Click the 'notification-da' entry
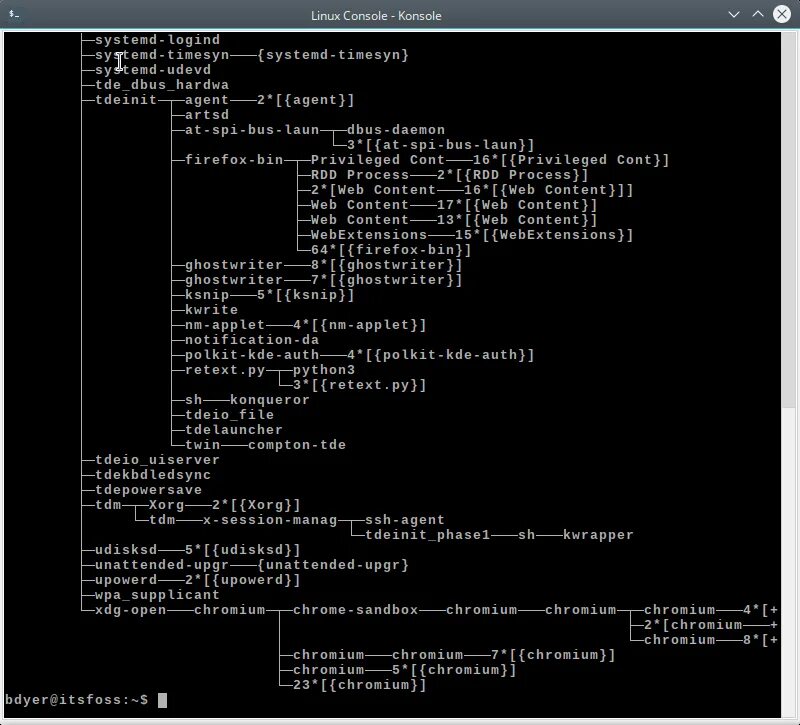This screenshot has width=800, height=725. 252,340
